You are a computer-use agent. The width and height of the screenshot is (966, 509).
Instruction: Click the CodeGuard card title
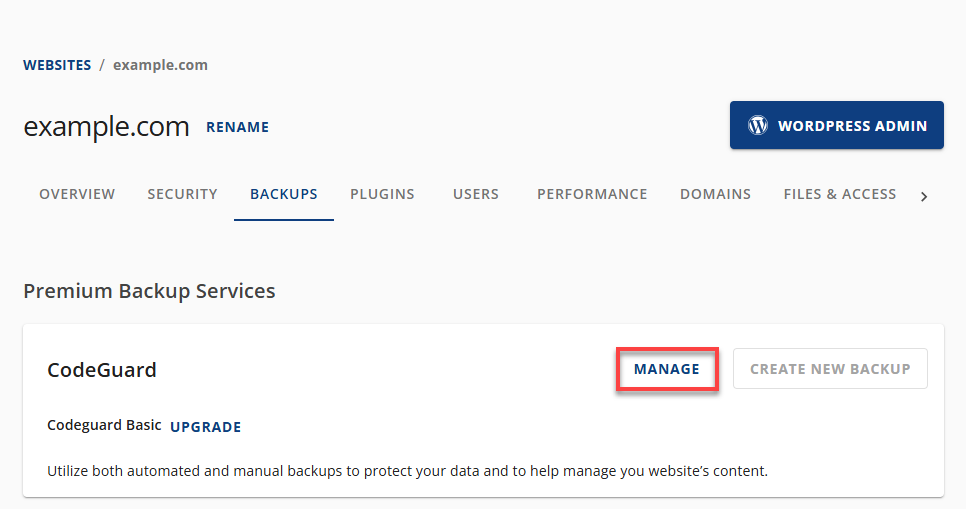tap(102, 370)
